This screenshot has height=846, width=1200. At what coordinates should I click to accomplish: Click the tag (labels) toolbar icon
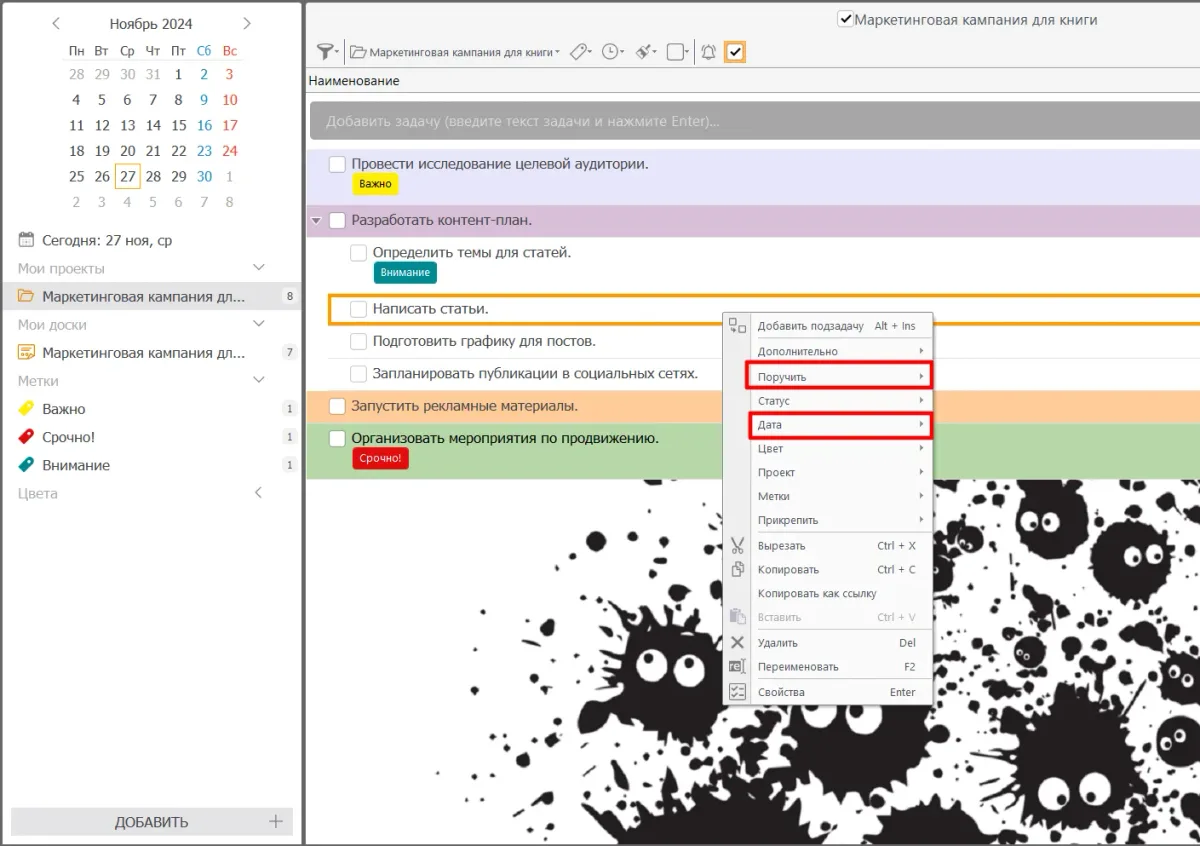tap(579, 52)
